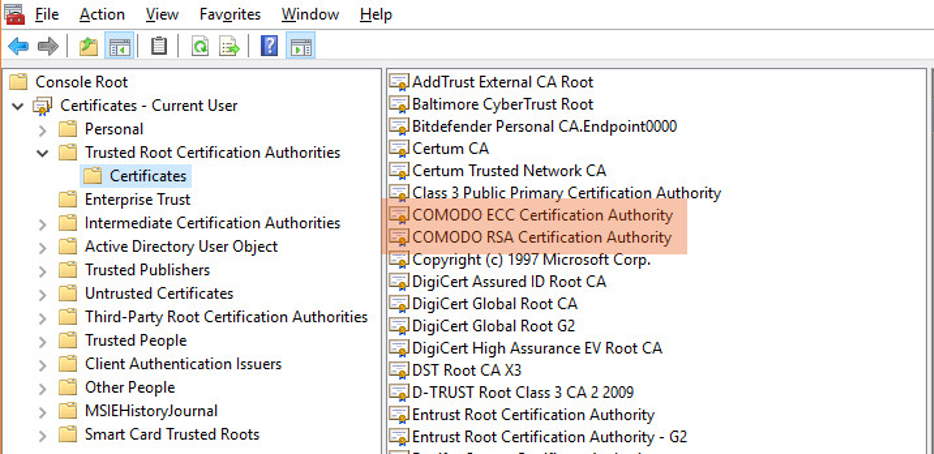Click the Personal folder icon
The image size is (934, 454).
pos(68,129)
